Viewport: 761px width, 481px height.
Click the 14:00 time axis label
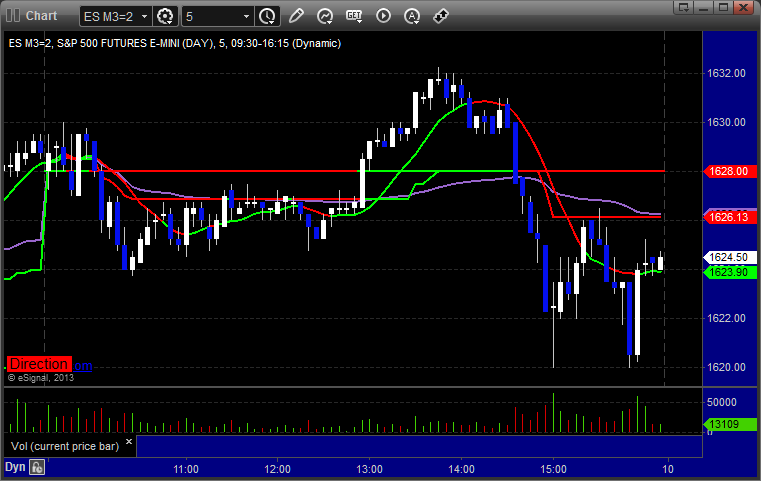462,469
